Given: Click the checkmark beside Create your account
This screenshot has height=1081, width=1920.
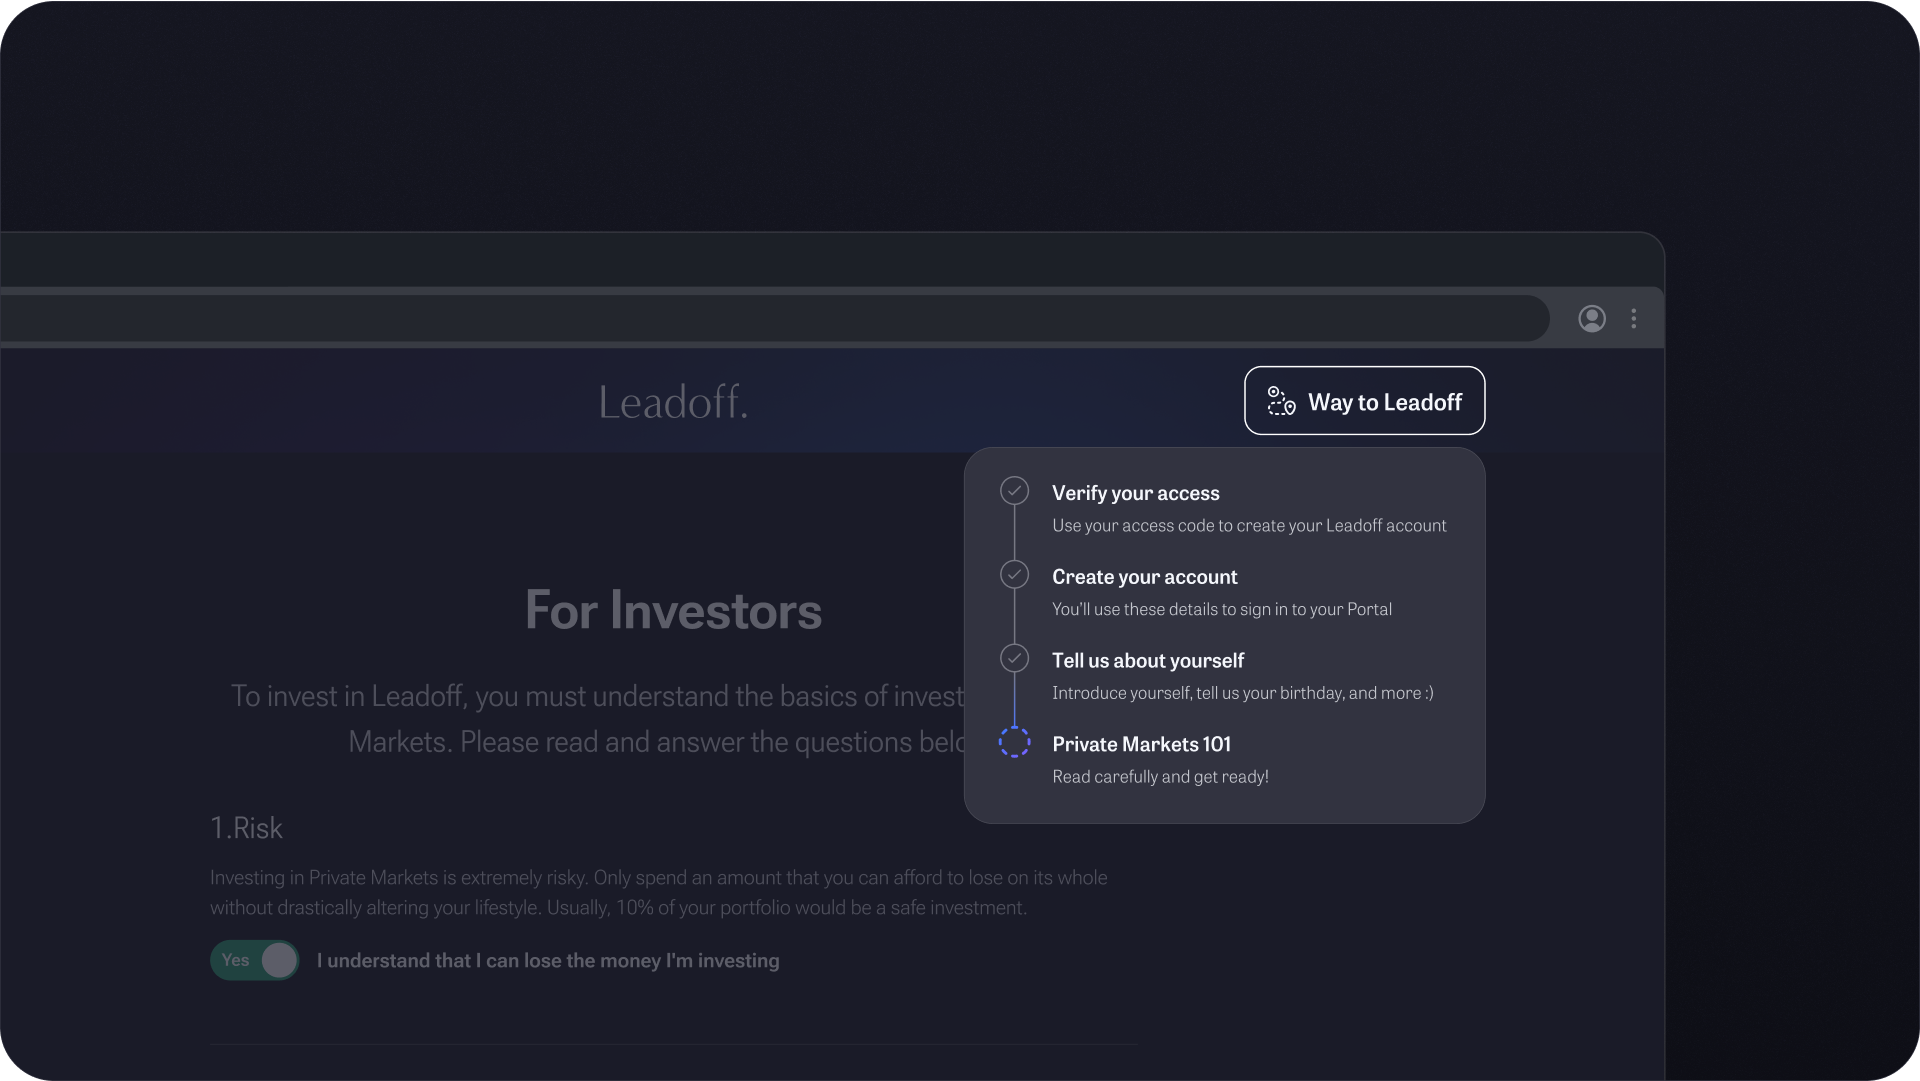Looking at the screenshot, I should pos(1014,575).
